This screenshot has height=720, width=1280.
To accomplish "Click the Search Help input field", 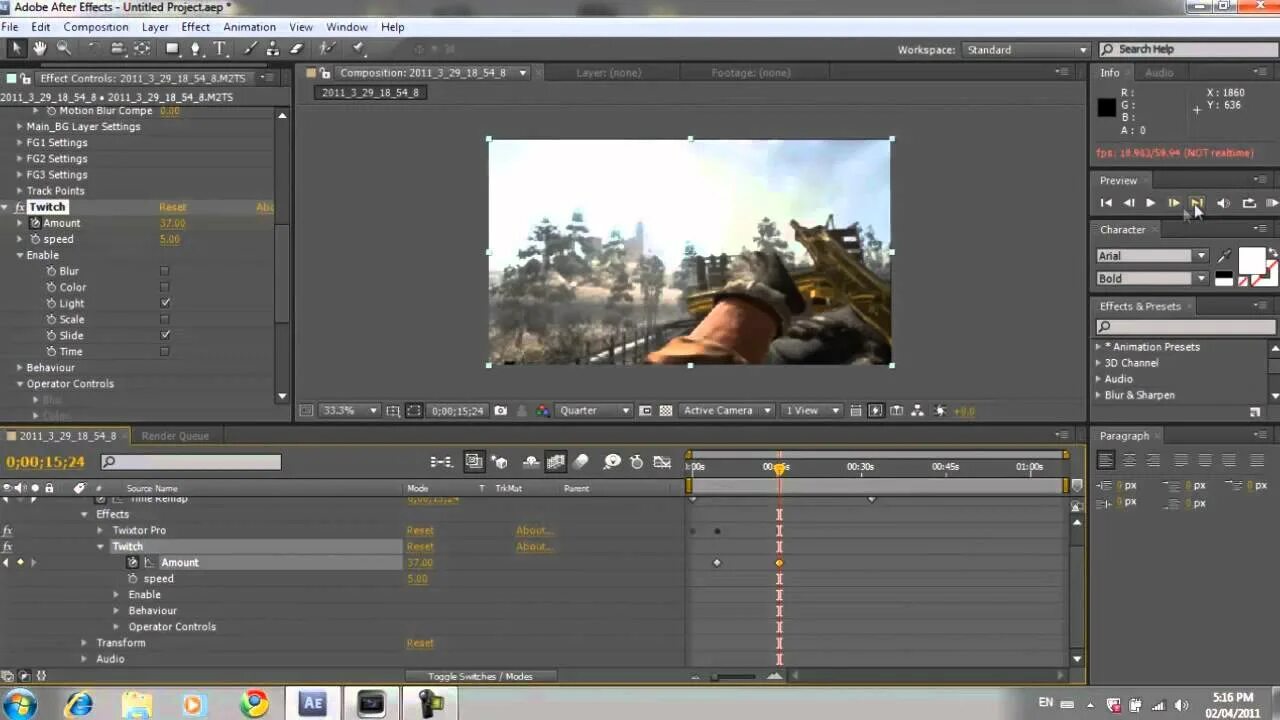I will [1187, 49].
